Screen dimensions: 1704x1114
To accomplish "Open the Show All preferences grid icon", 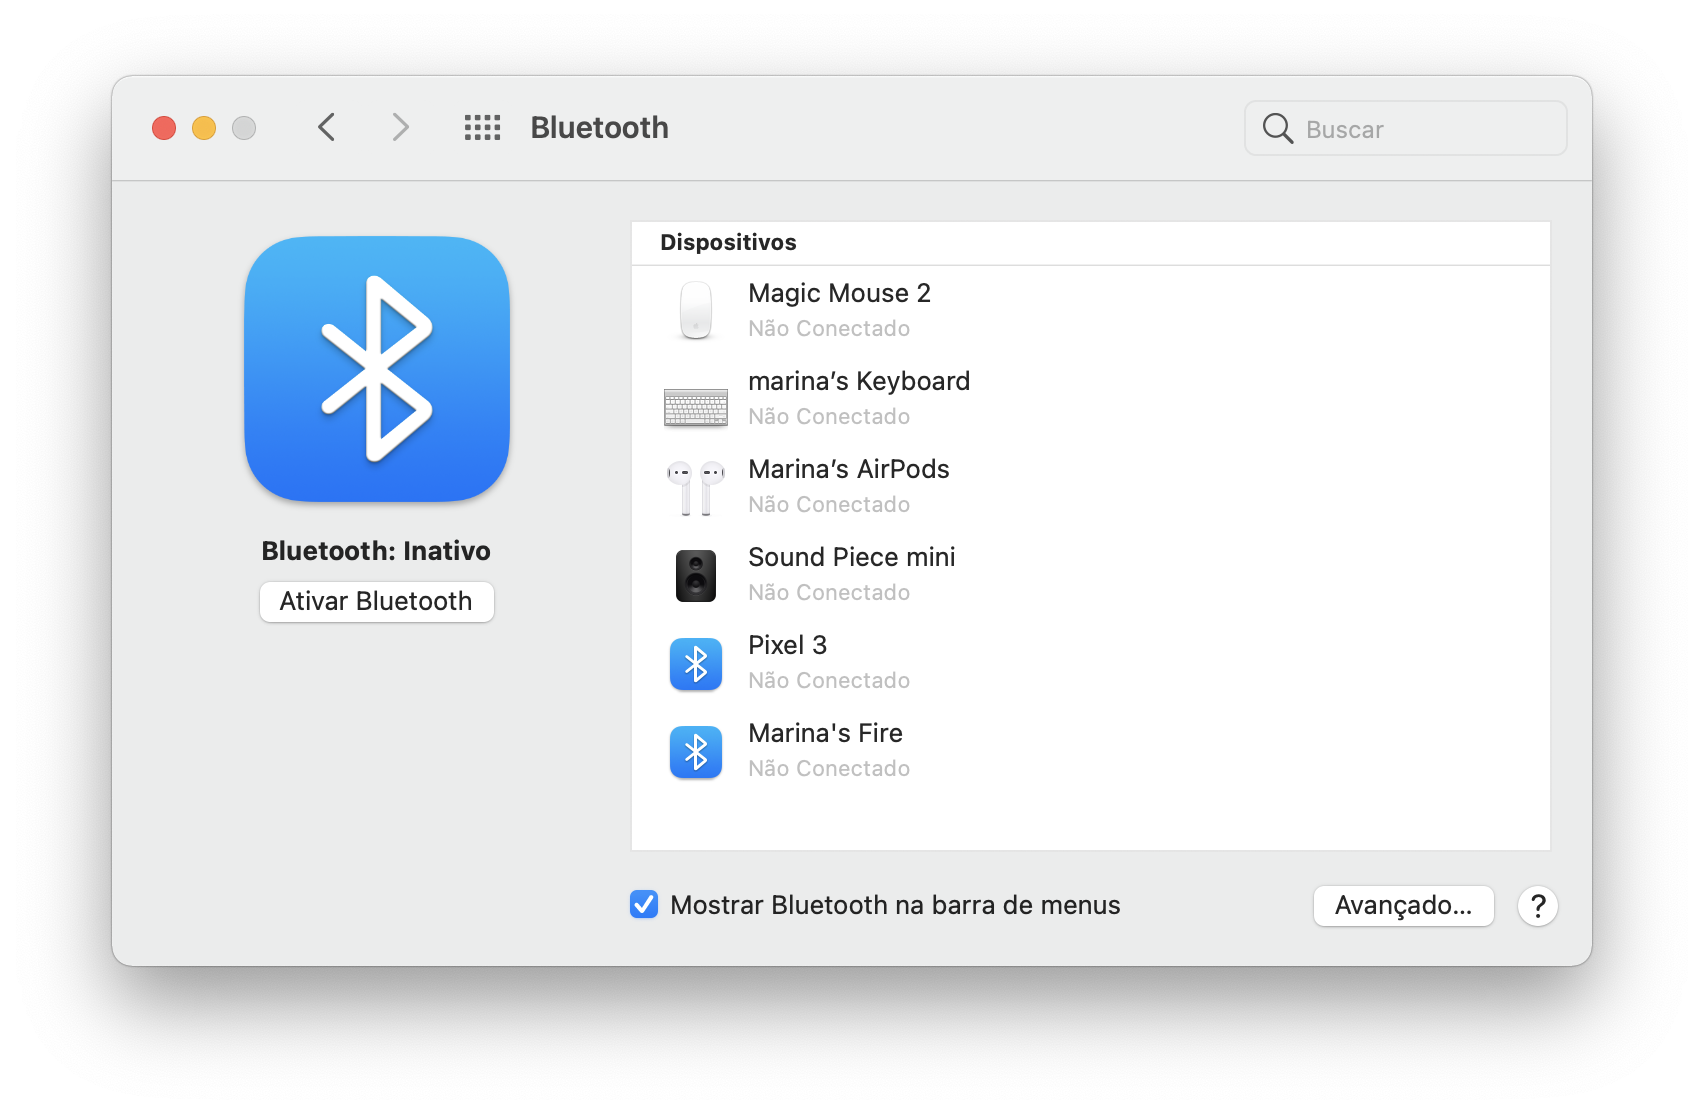I will [482, 127].
